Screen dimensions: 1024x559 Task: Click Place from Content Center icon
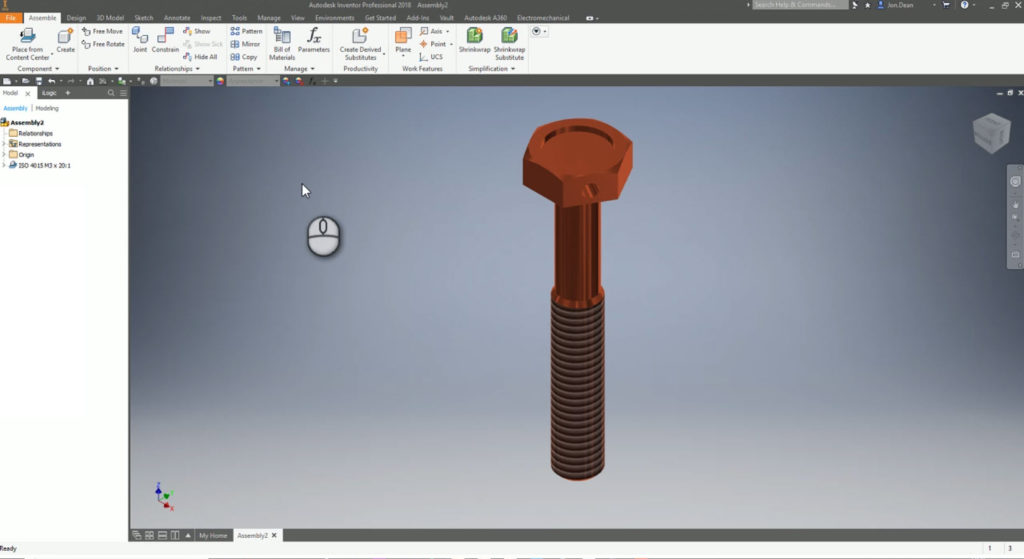(27, 37)
